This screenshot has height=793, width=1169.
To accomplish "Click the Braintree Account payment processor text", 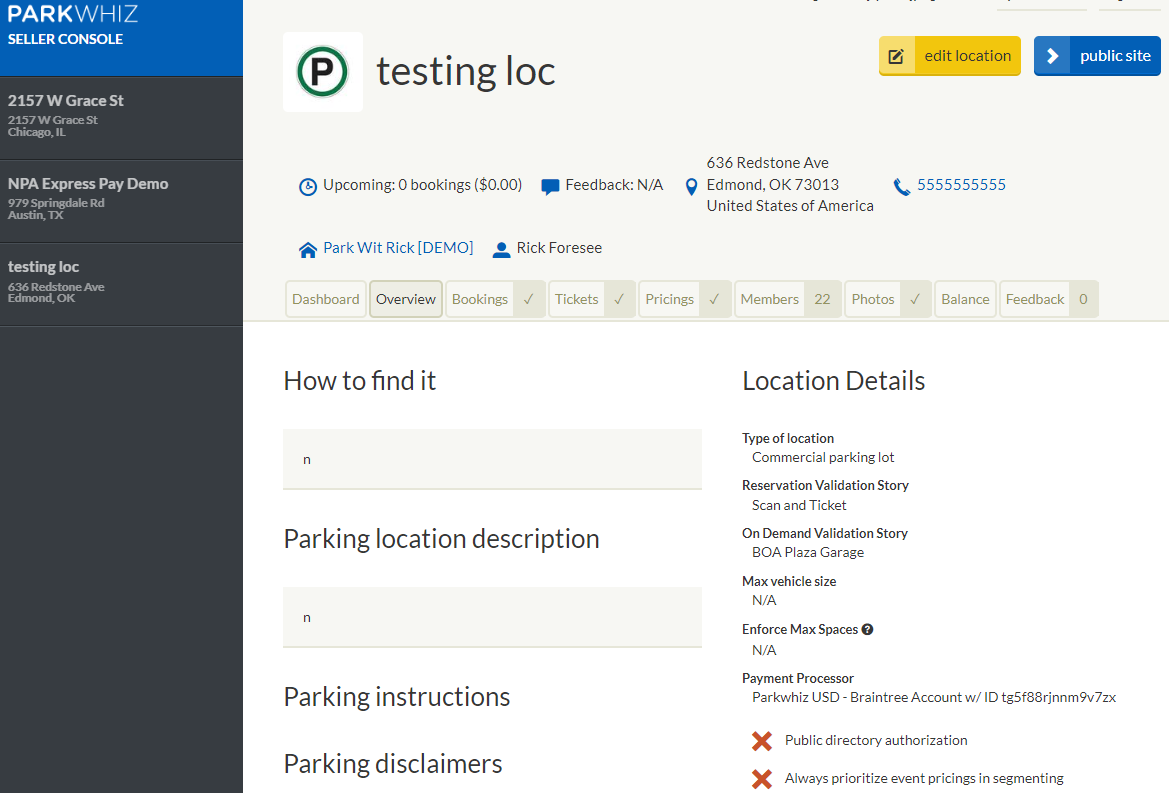I will click(933, 698).
